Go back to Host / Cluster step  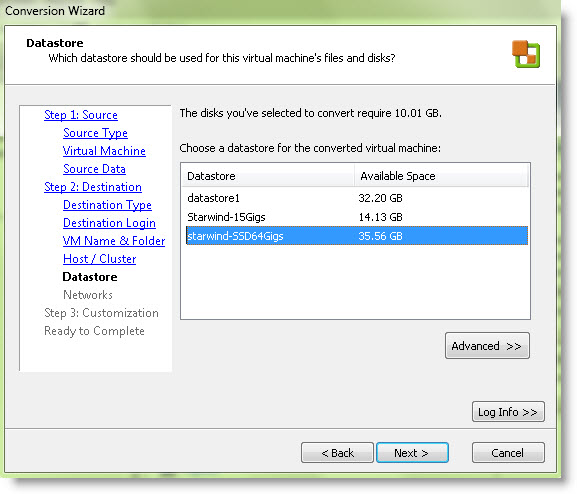pyautogui.click(x=99, y=259)
